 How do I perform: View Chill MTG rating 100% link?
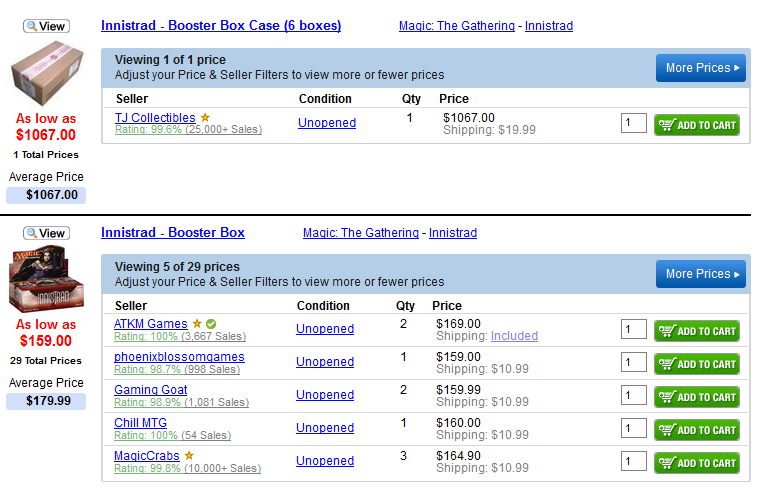point(173,435)
